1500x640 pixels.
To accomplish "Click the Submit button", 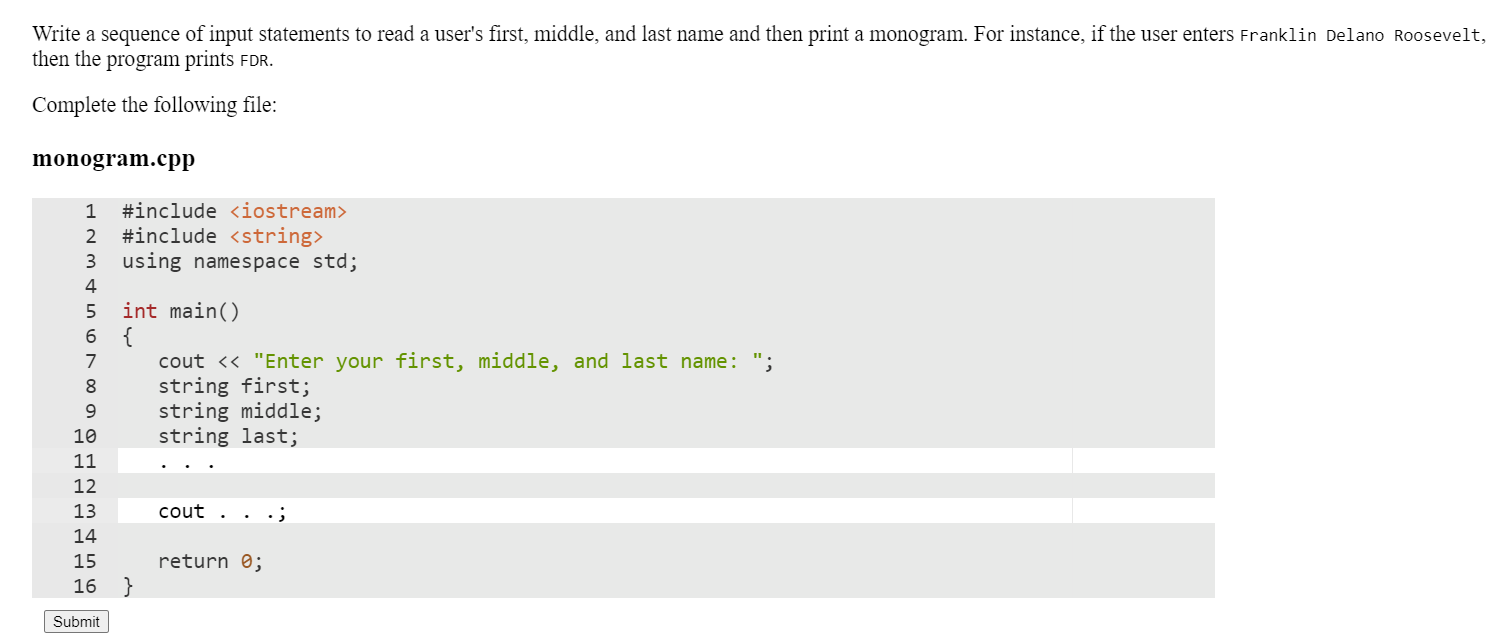I will click(x=75, y=621).
